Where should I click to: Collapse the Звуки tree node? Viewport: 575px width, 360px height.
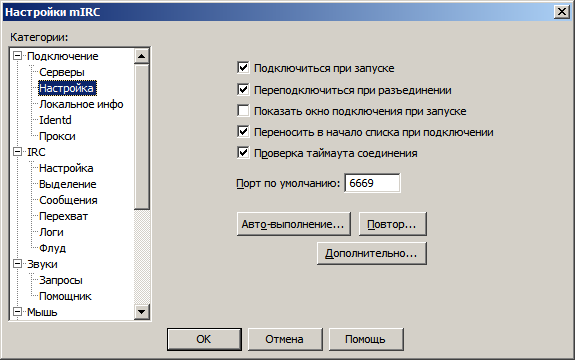[x=17, y=264]
